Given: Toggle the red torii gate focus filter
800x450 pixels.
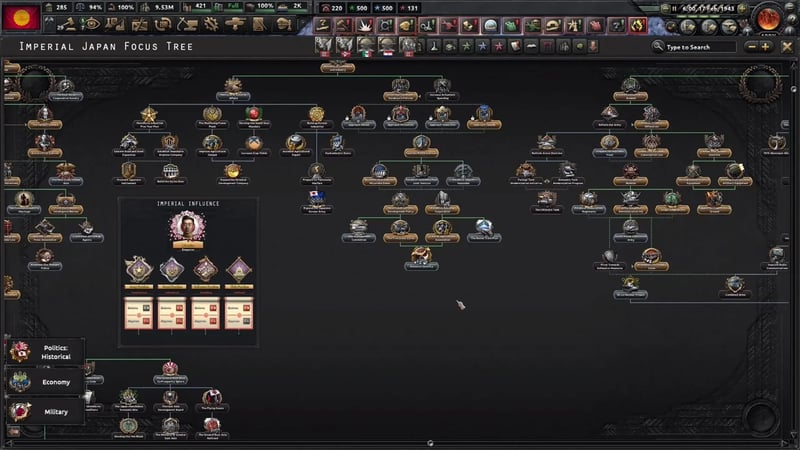Looking at the screenshot, I should [x=547, y=46].
